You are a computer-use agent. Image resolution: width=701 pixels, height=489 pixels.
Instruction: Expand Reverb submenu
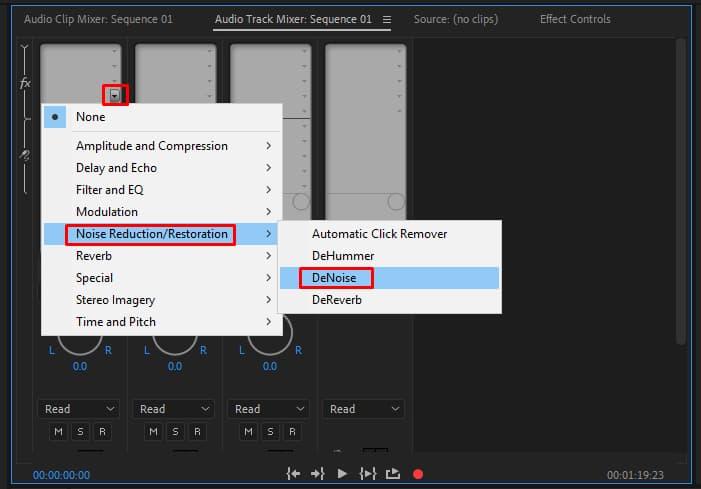162,256
